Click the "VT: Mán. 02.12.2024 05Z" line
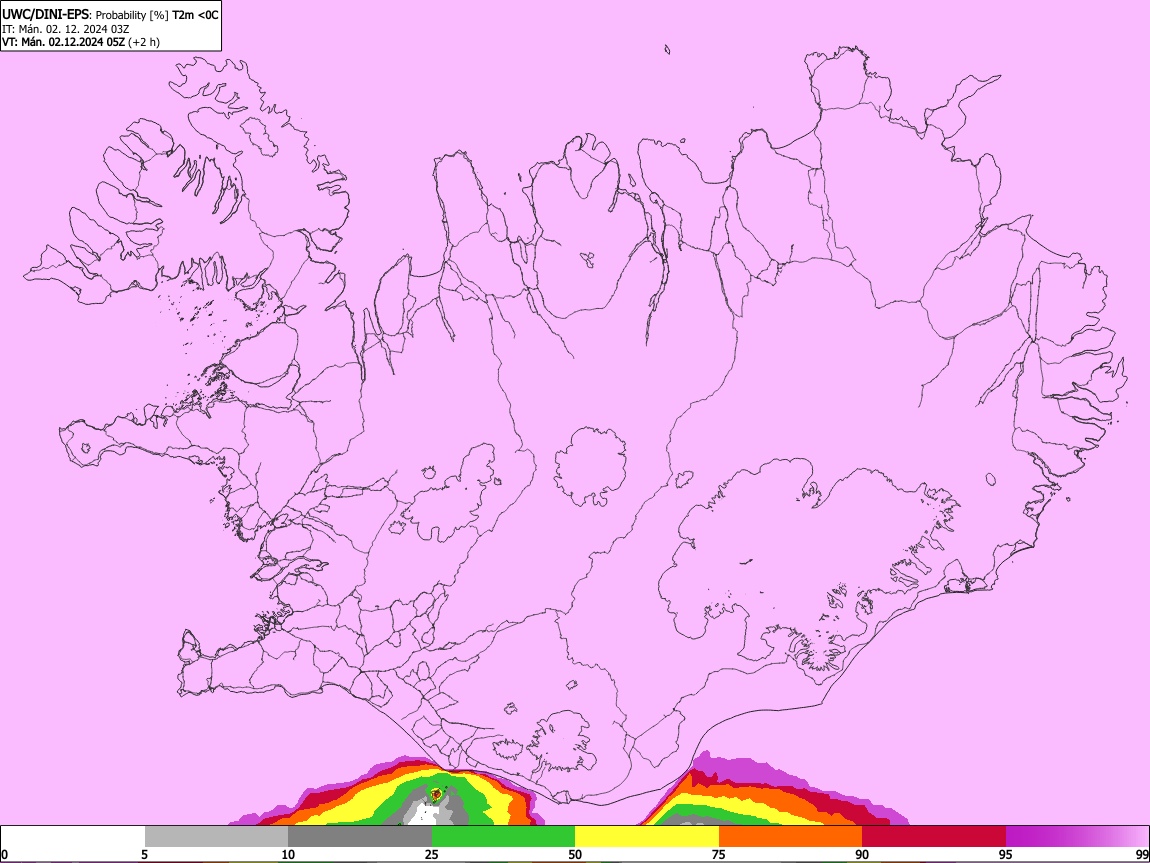Screen dimensions: 1150x863 [x=64, y=42]
